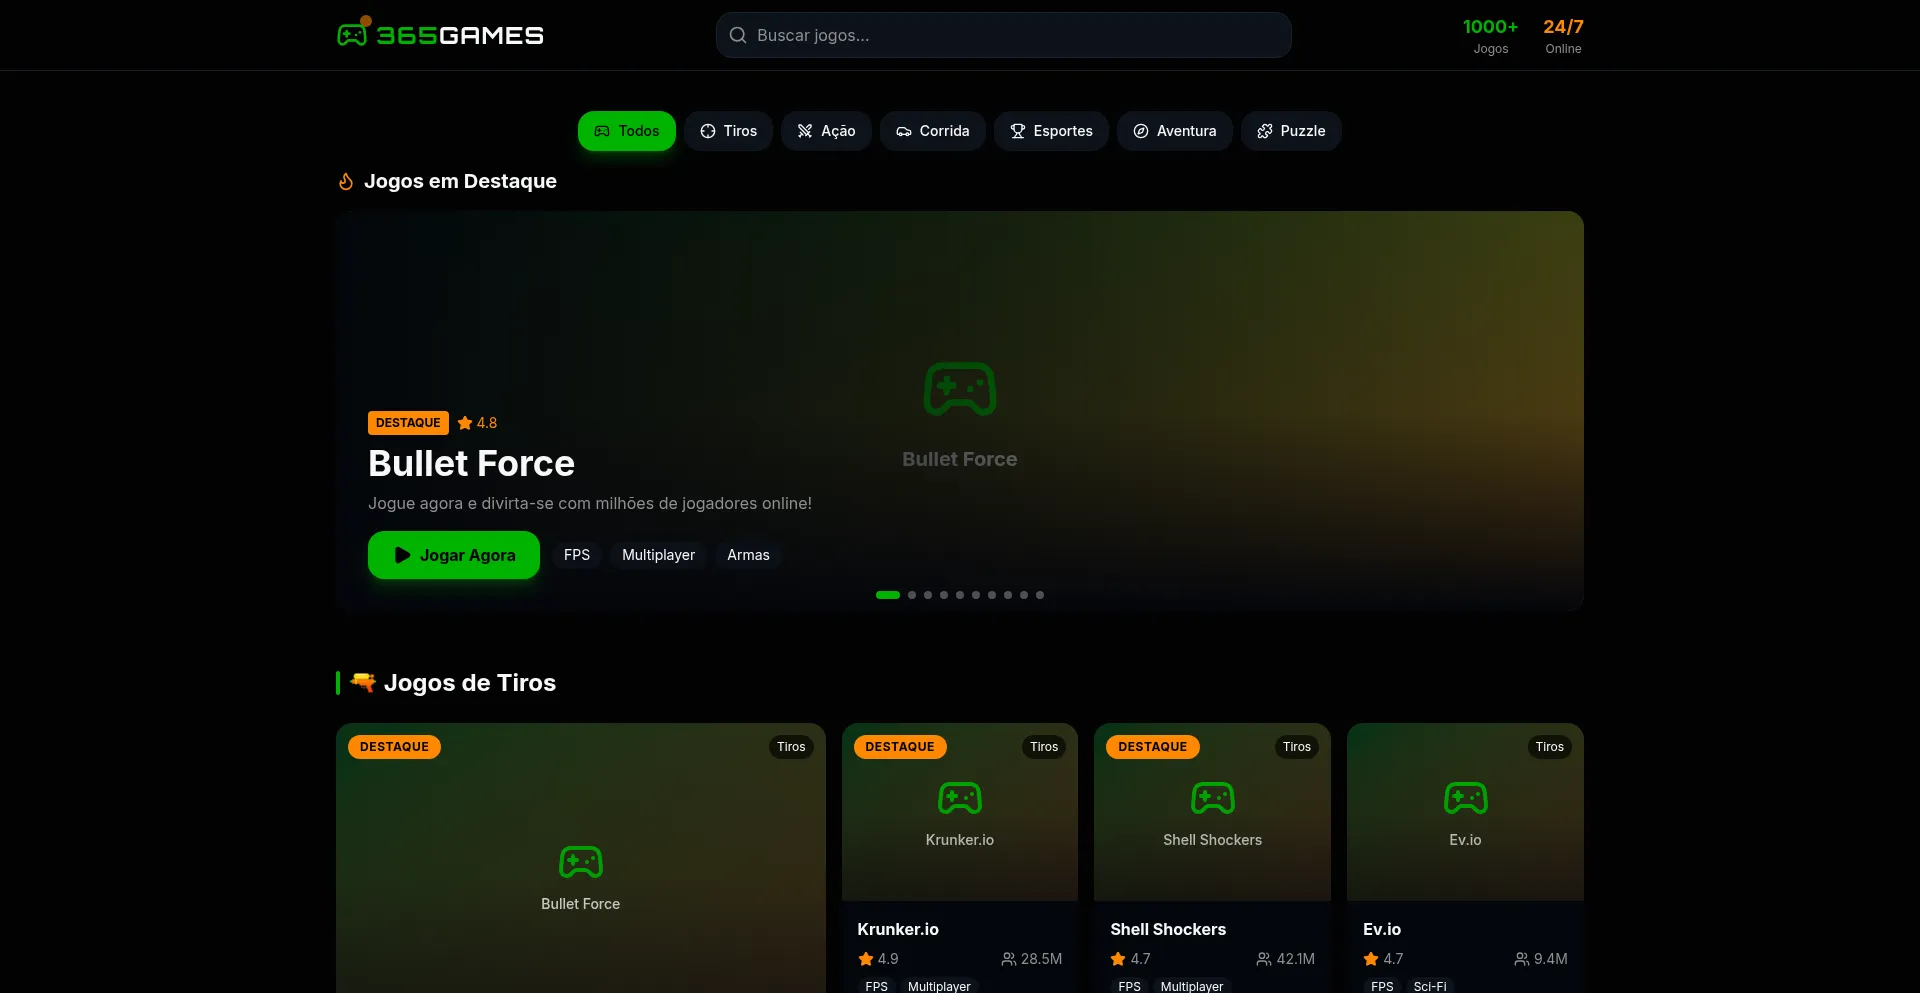Click the controller icon on the Bullet Force card
Screen dimensions: 1920x993
point(581,862)
